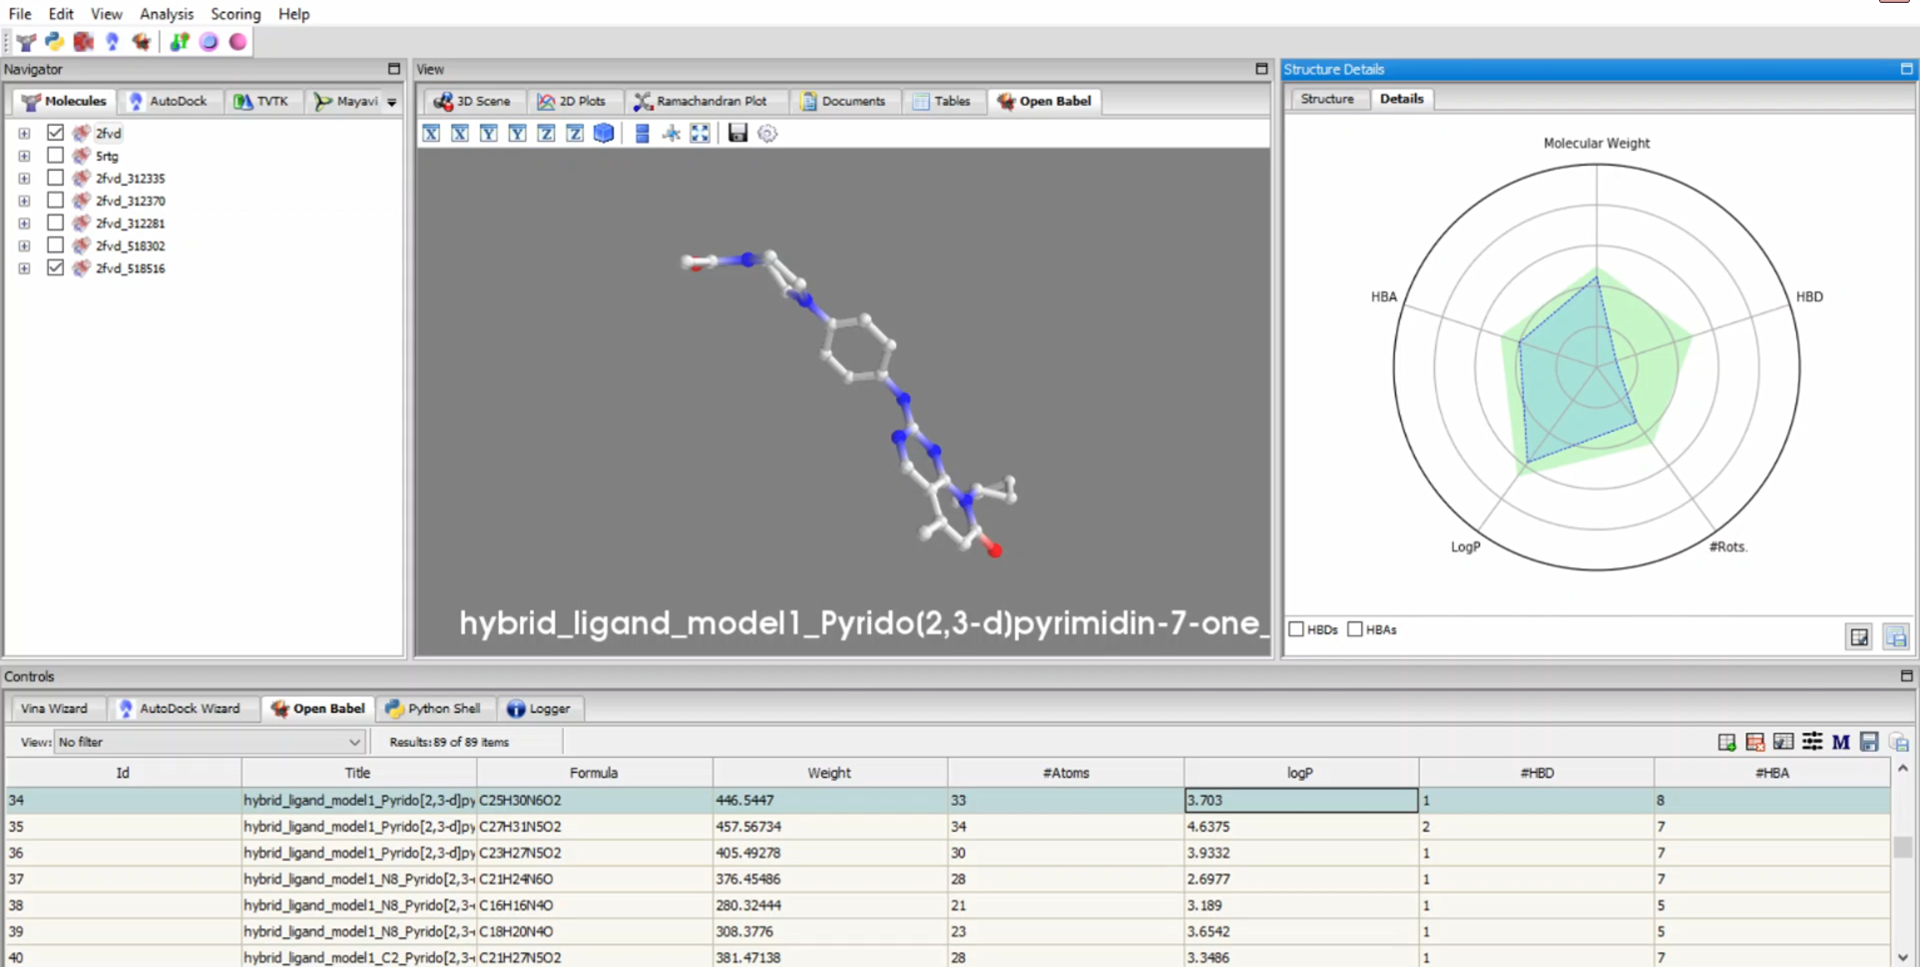Click the blue M minimize icon

coord(1841,742)
